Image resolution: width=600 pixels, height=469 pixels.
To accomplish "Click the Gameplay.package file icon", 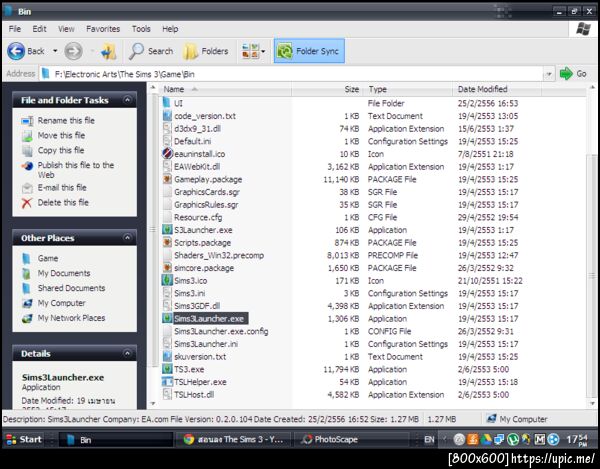I will pos(167,179).
